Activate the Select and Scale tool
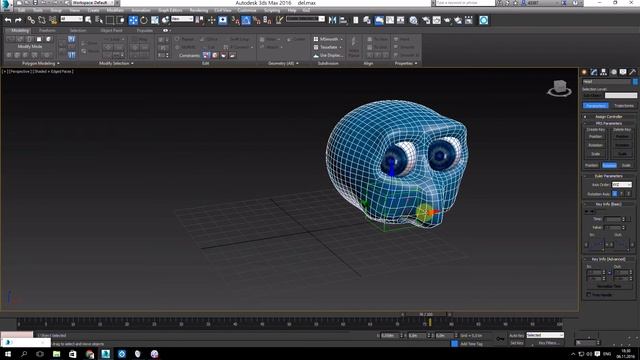Image resolution: width=640 pixels, height=360 pixels. (155, 20)
